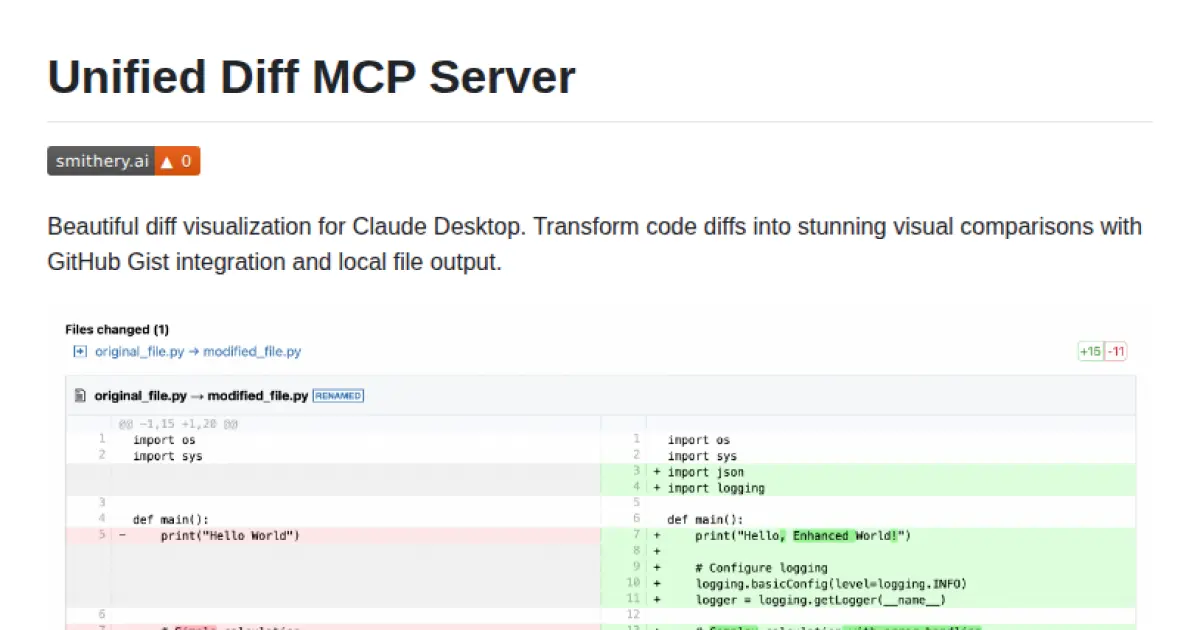
Task: Toggle line number 7 on the added line
Action: tap(635, 535)
